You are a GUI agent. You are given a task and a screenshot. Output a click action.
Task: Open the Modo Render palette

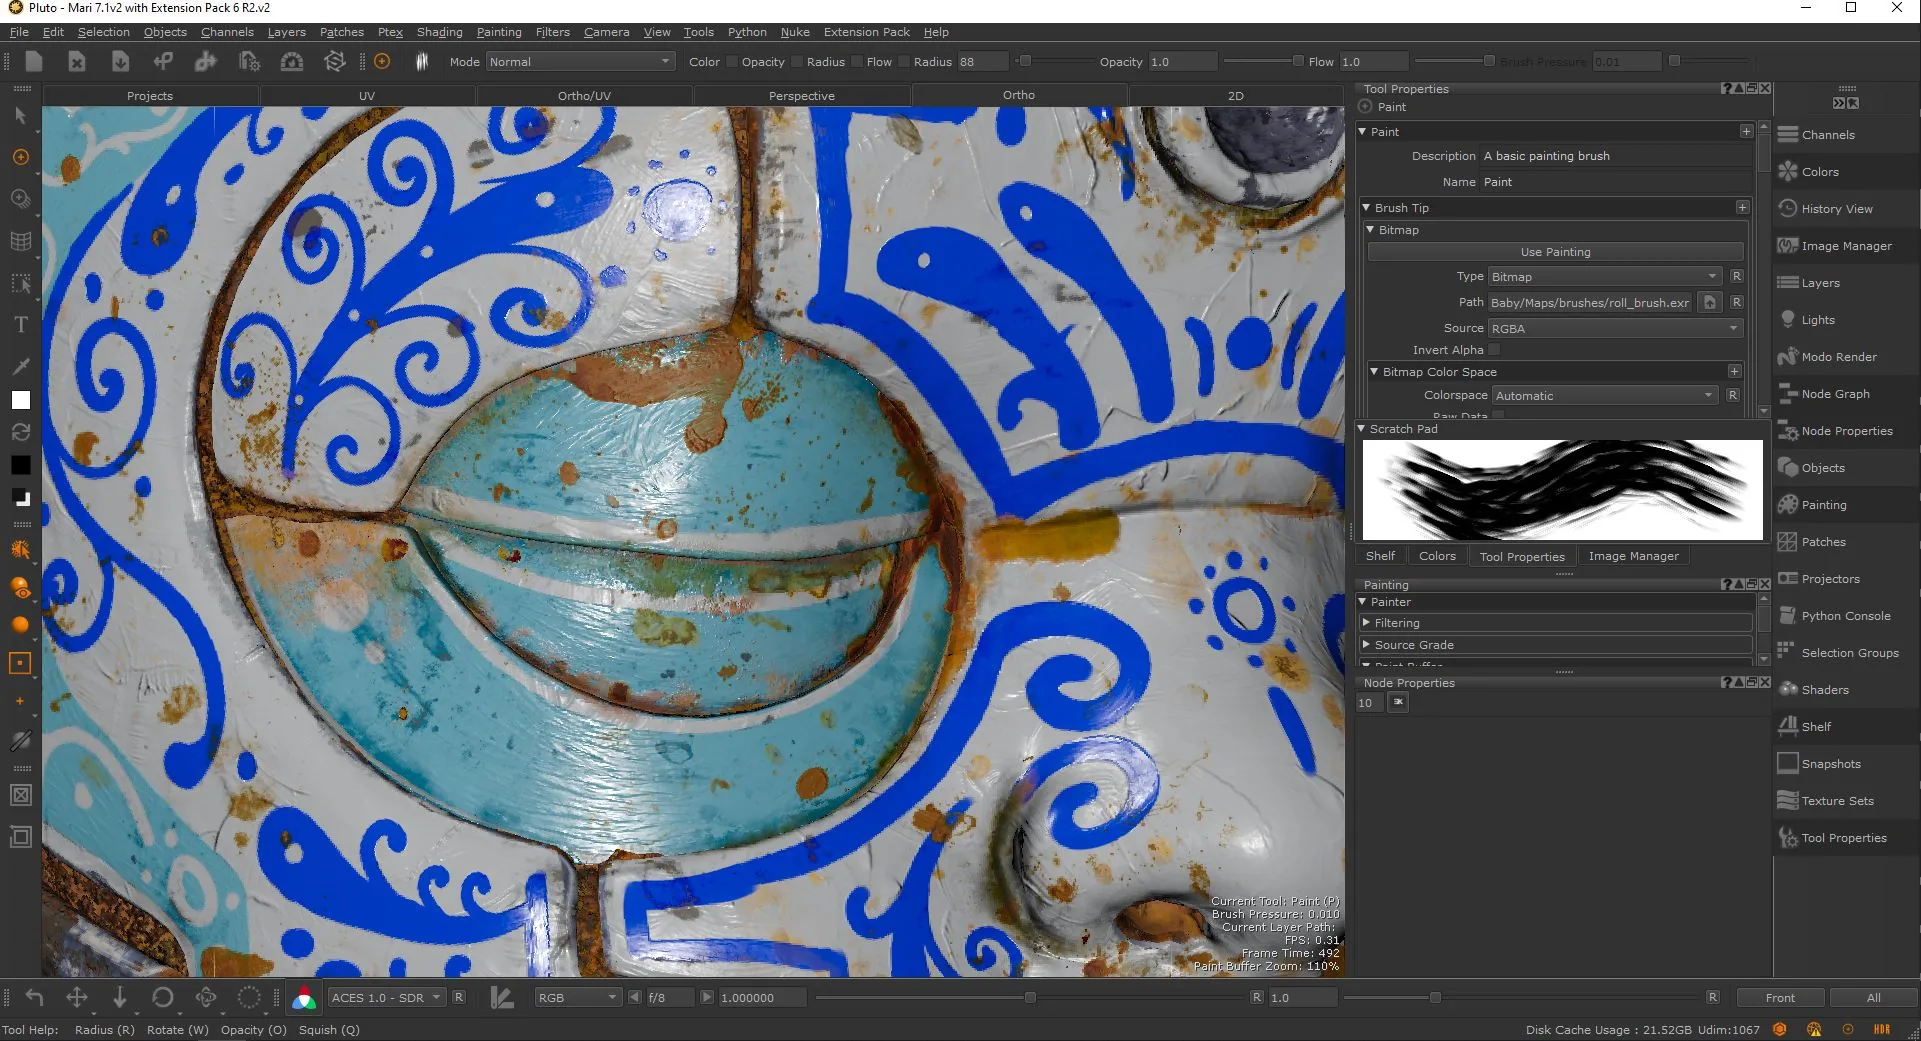coord(1838,357)
